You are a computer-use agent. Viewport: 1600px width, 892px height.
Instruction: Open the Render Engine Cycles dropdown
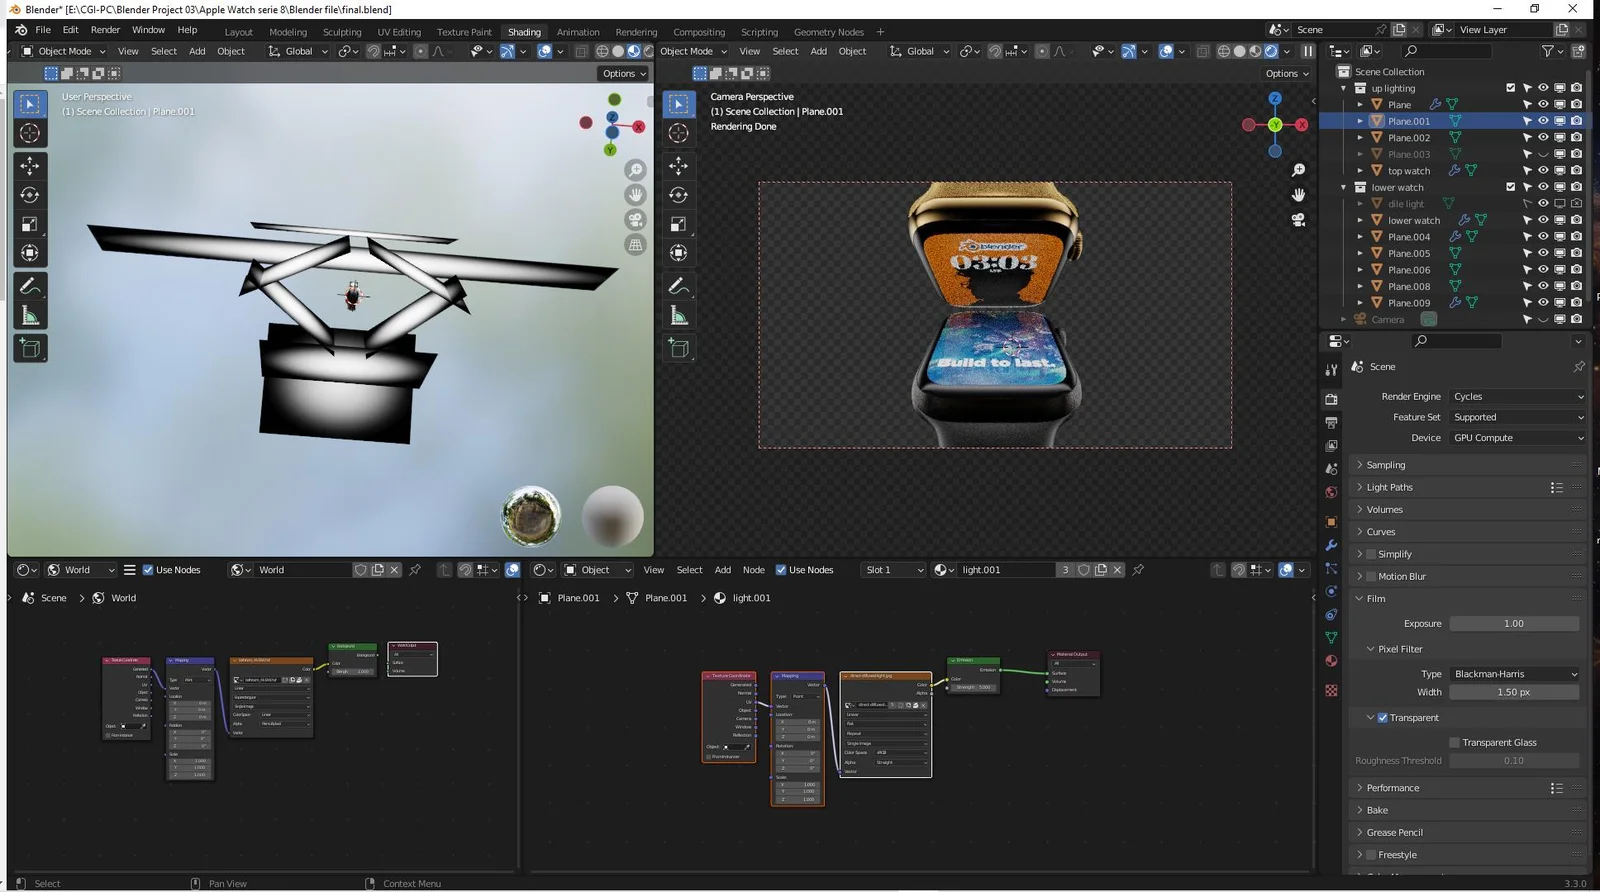click(1517, 397)
